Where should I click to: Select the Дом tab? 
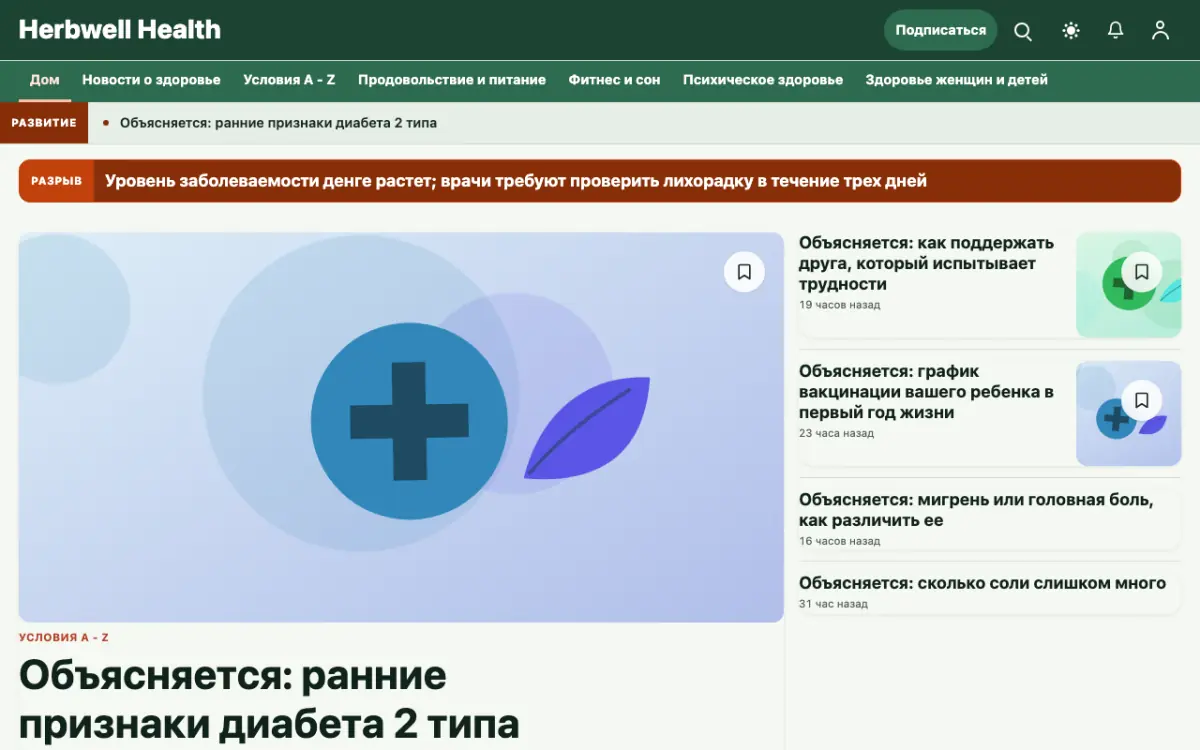[x=45, y=80]
